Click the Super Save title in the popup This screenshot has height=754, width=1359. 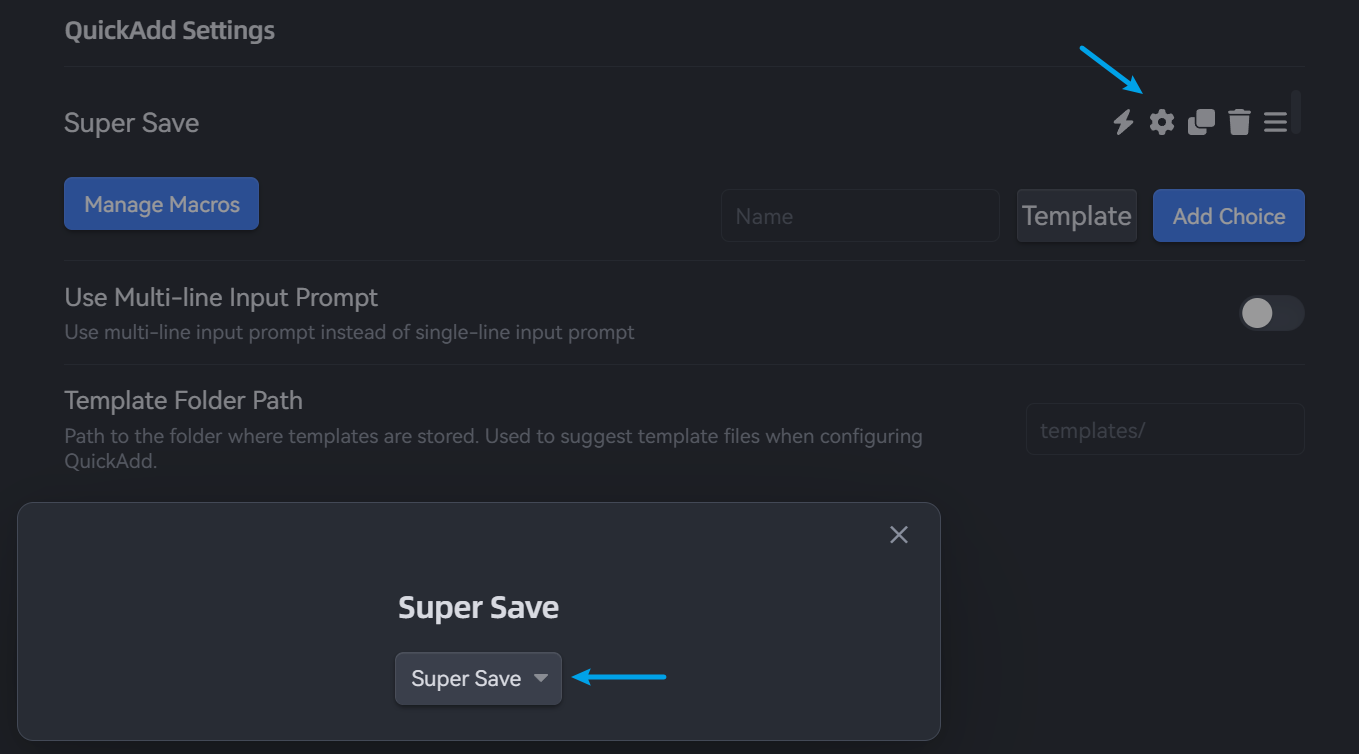point(478,608)
